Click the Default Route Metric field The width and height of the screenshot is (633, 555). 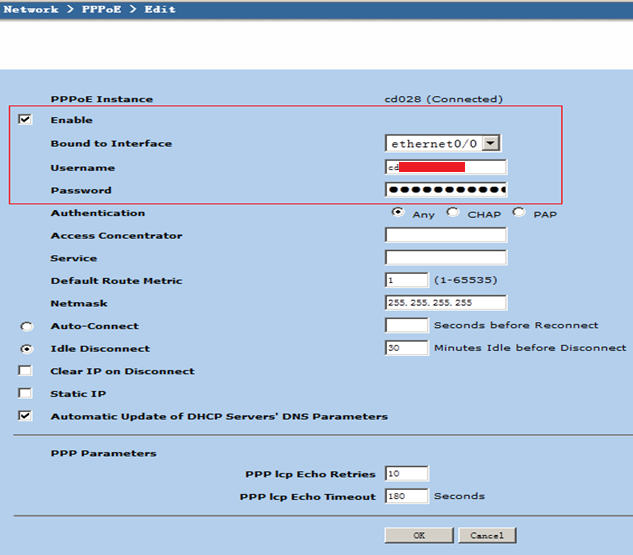pos(406,281)
